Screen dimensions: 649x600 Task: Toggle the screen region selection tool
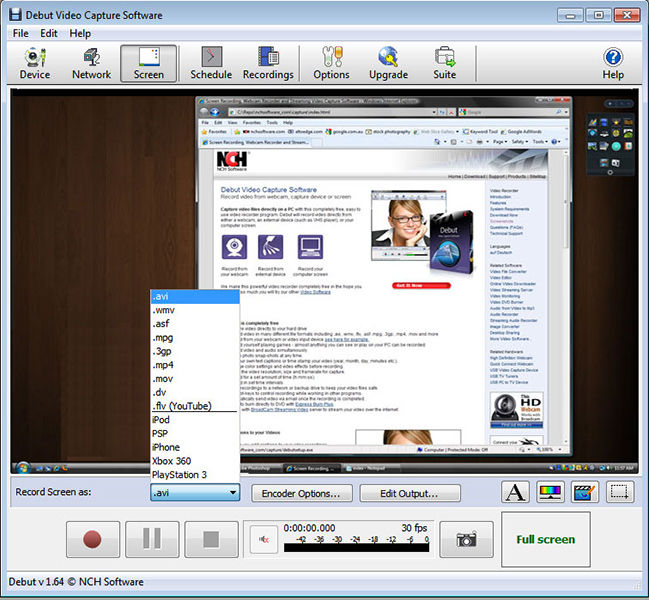[x=620, y=492]
